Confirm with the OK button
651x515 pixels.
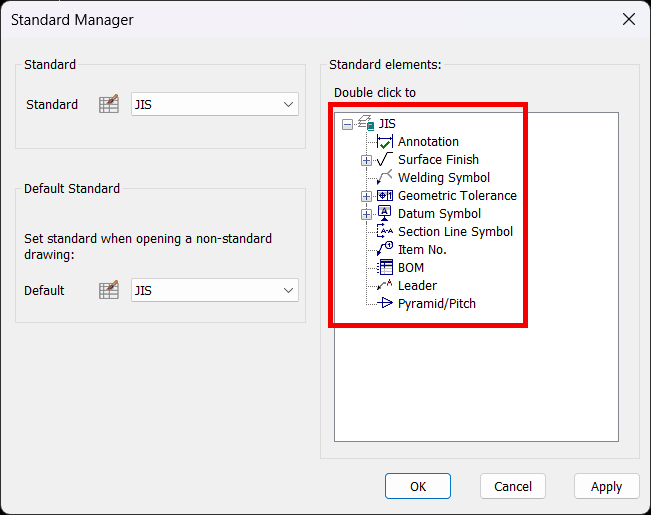tap(418, 486)
